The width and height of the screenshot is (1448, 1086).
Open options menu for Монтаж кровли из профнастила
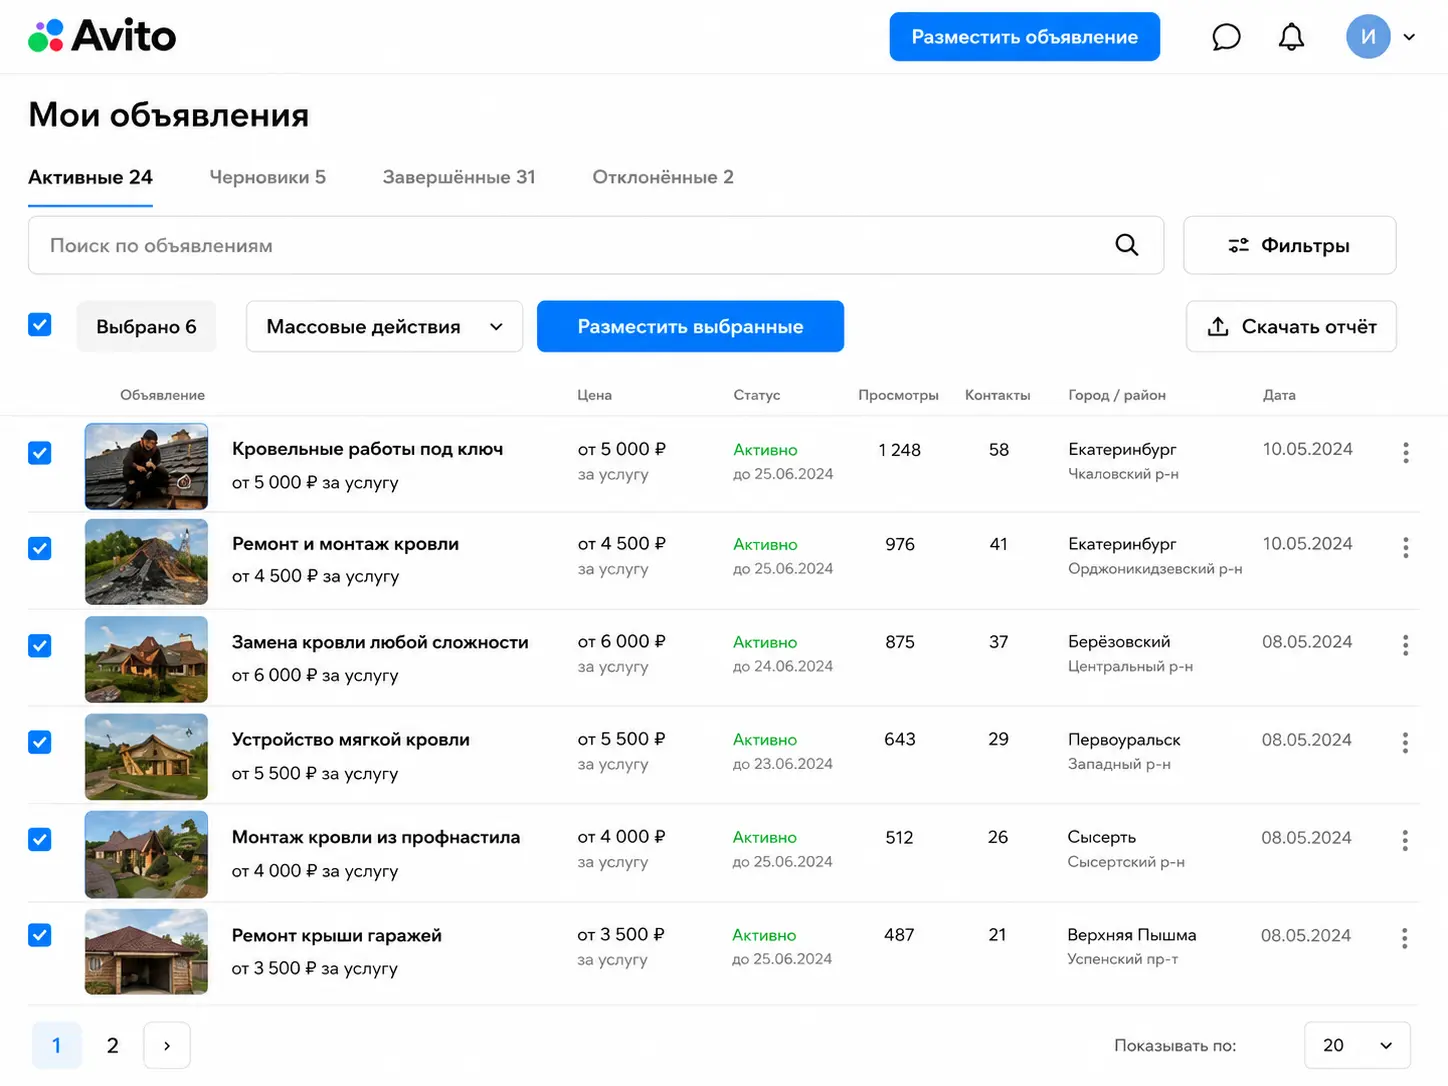[x=1405, y=841]
